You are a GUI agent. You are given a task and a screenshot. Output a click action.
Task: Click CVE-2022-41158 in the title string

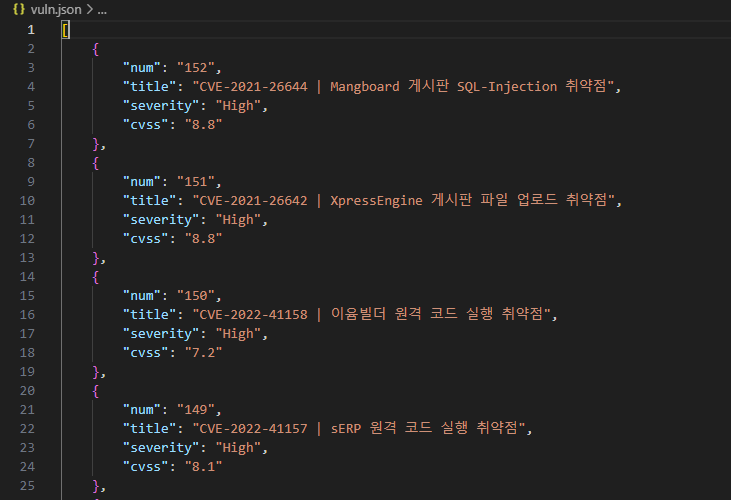point(254,315)
